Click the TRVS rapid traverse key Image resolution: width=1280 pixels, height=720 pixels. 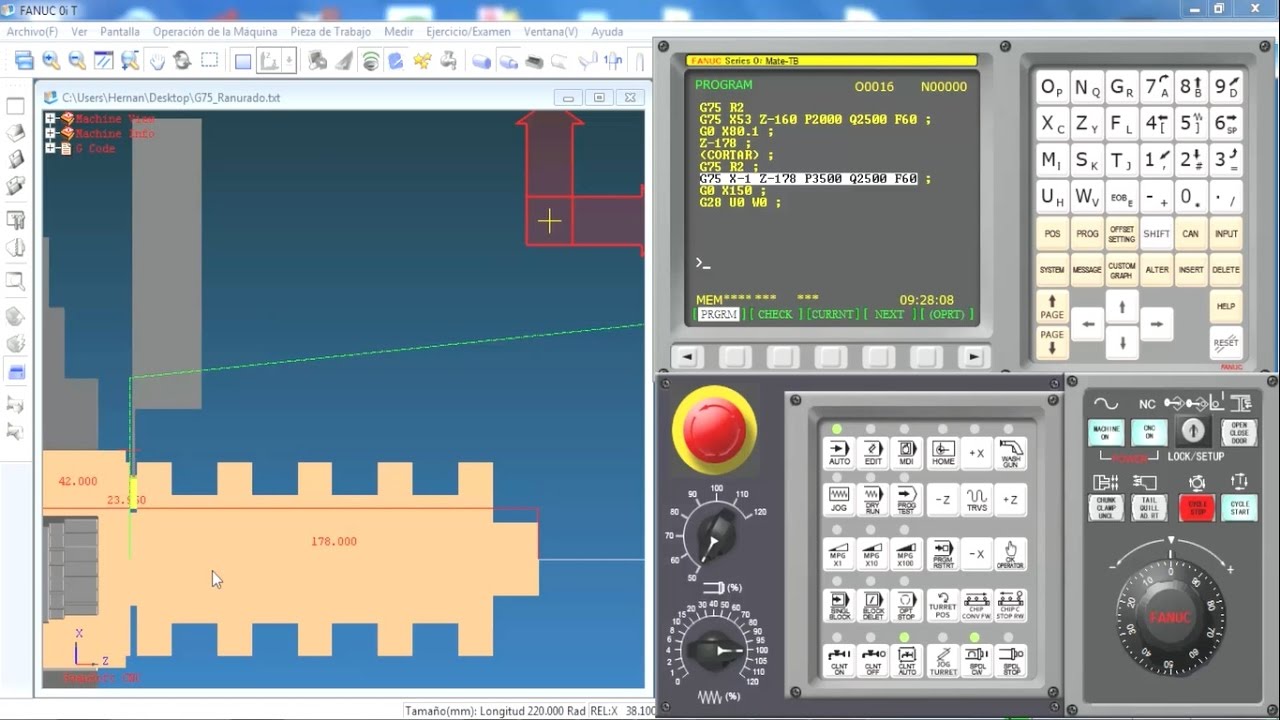click(976, 500)
